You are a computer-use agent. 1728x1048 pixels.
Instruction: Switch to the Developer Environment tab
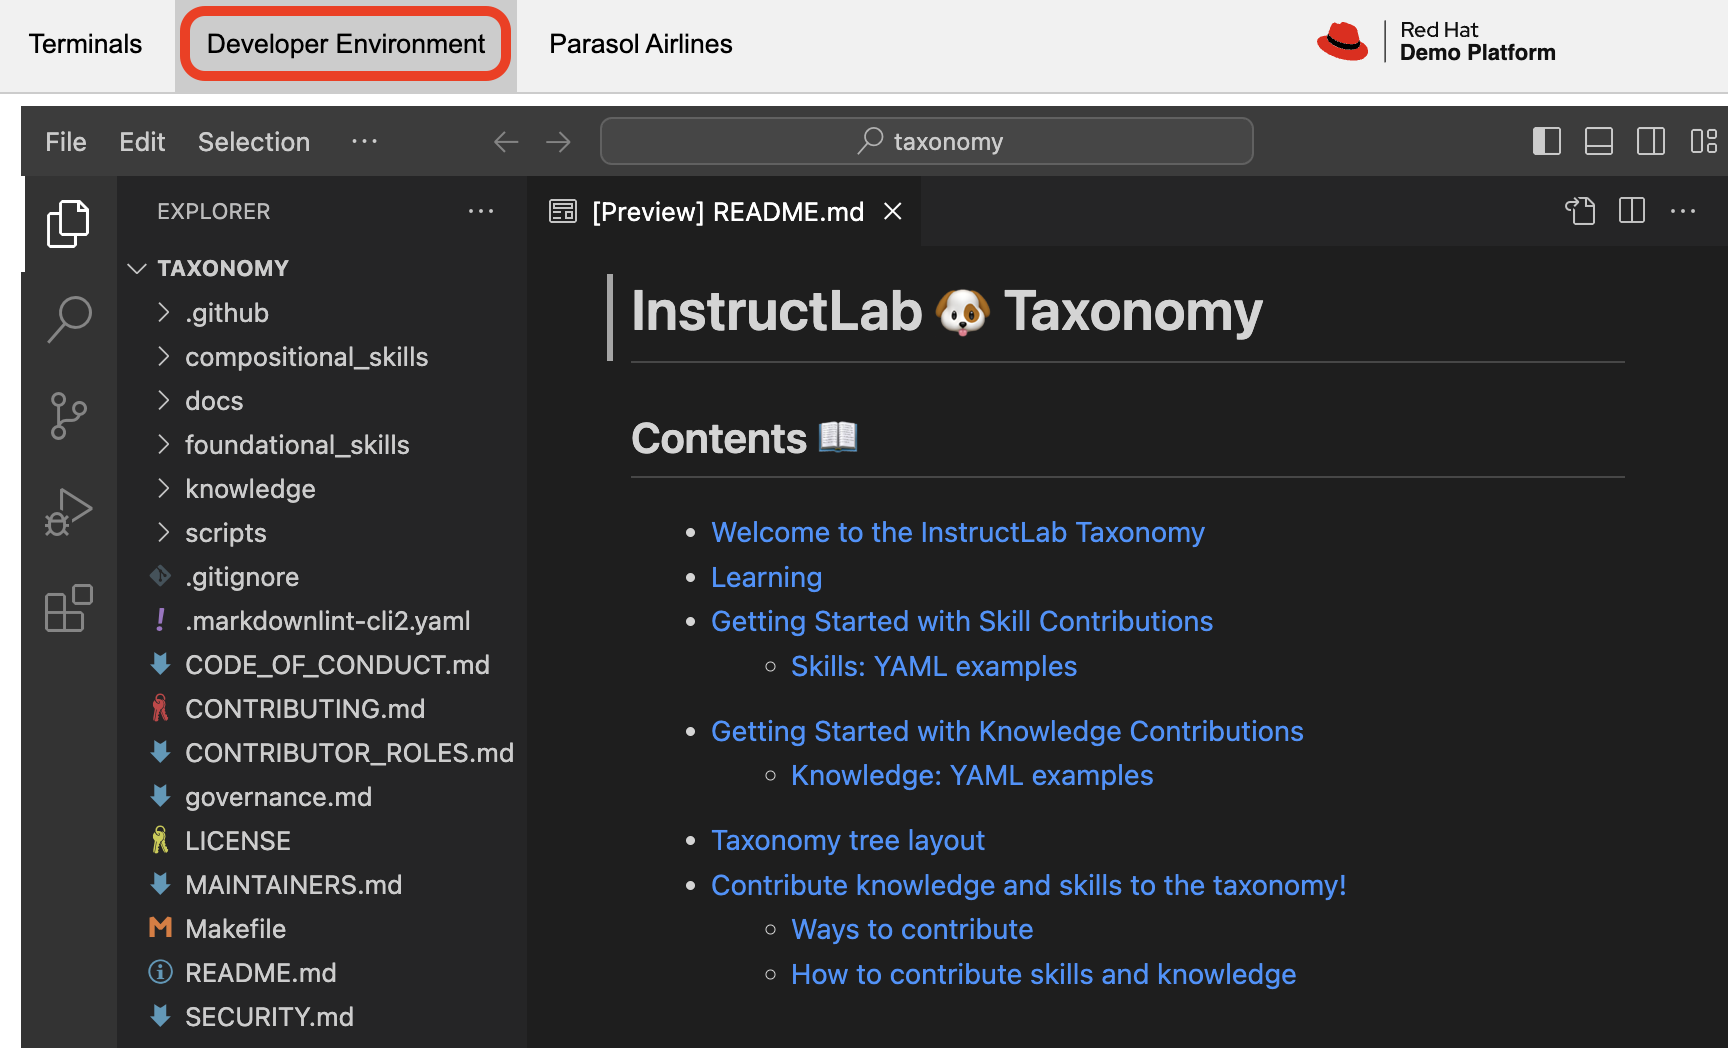(346, 44)
